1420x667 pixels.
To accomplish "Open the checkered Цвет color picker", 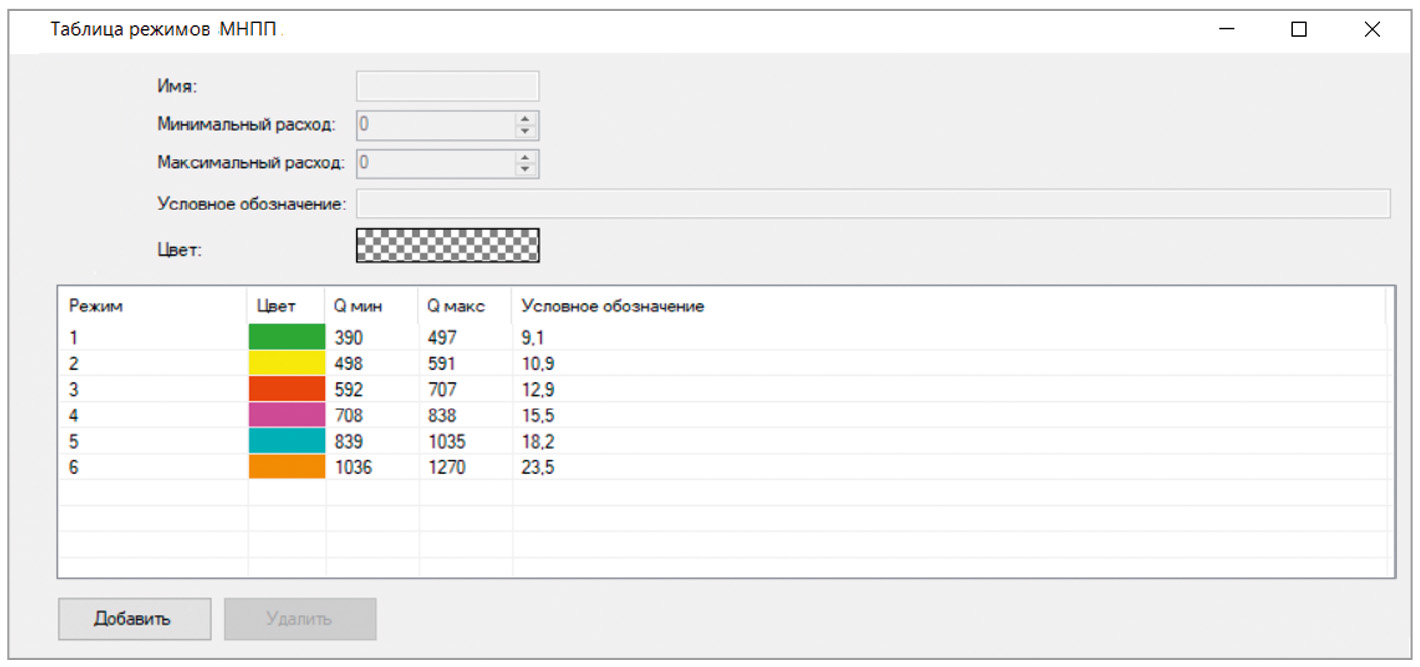I will point(447,245).
